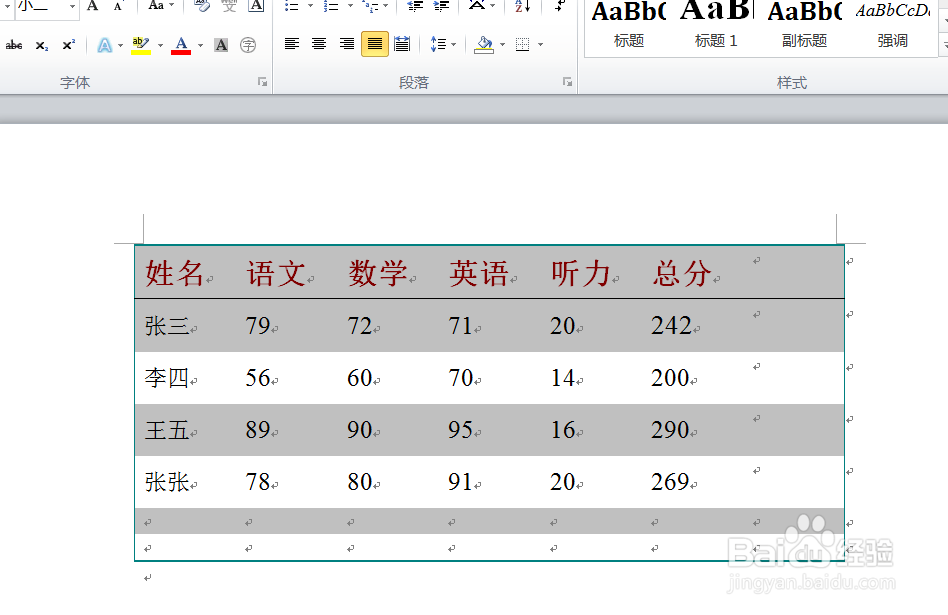The height and width of the screenshot is (615, 948).
Task: Click header cell 语文
Action: coord(276,273)
